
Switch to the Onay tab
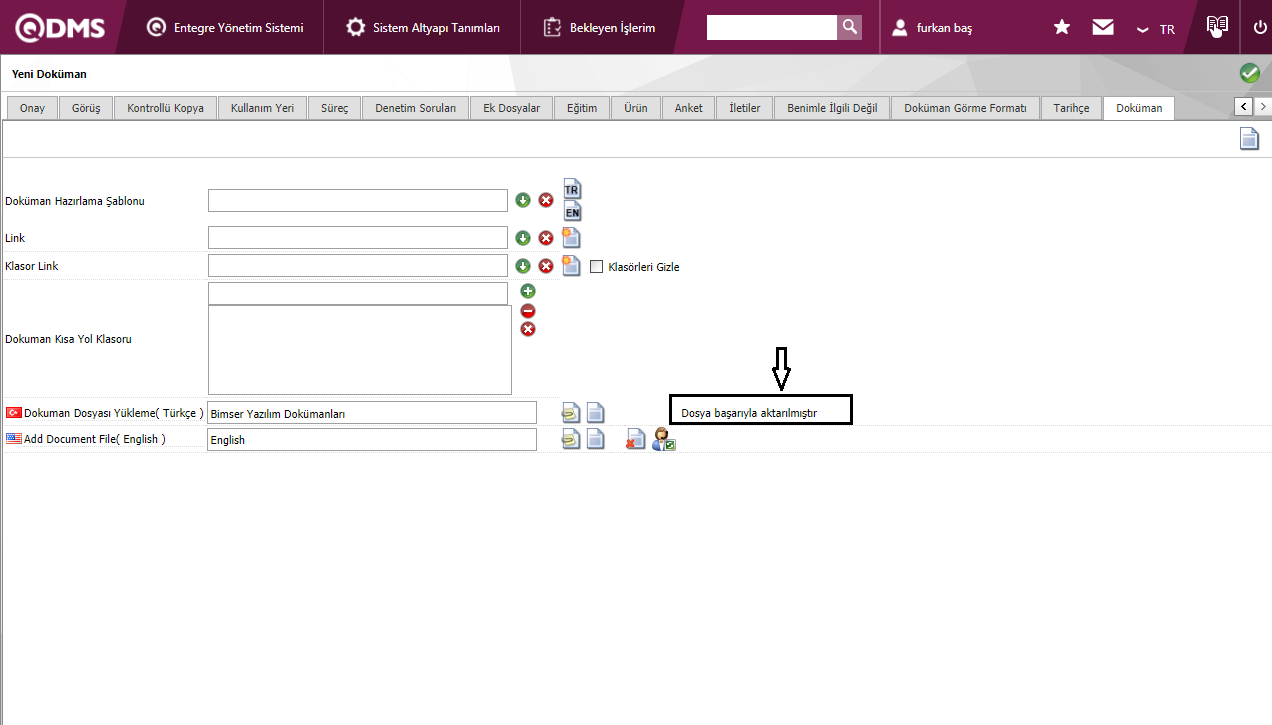tap(32, 108)
